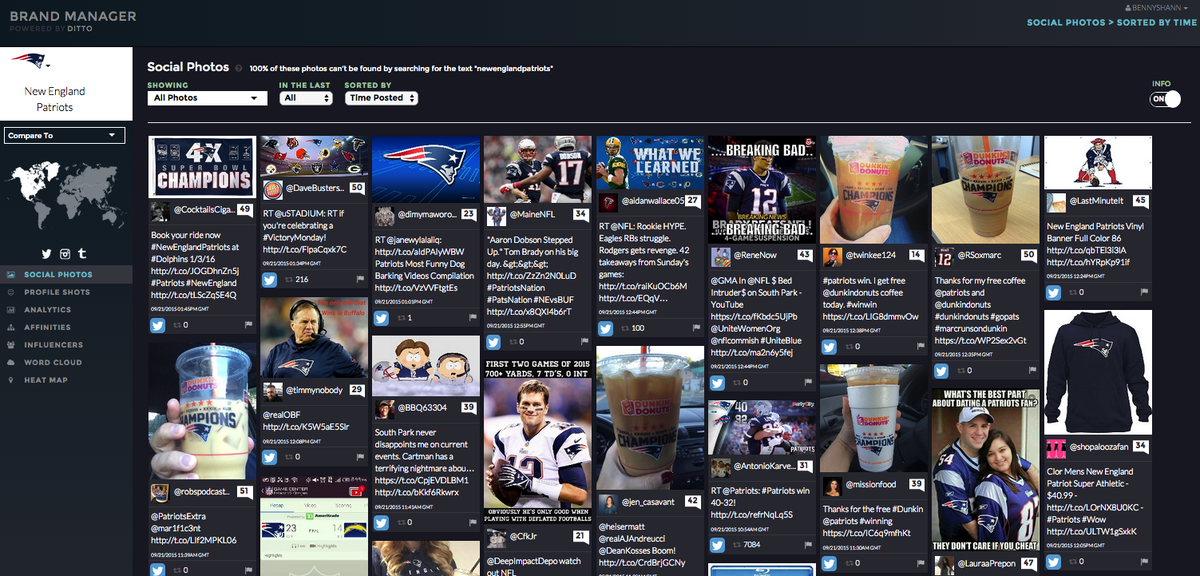Open South Park cartoon photo

point(426,365)
